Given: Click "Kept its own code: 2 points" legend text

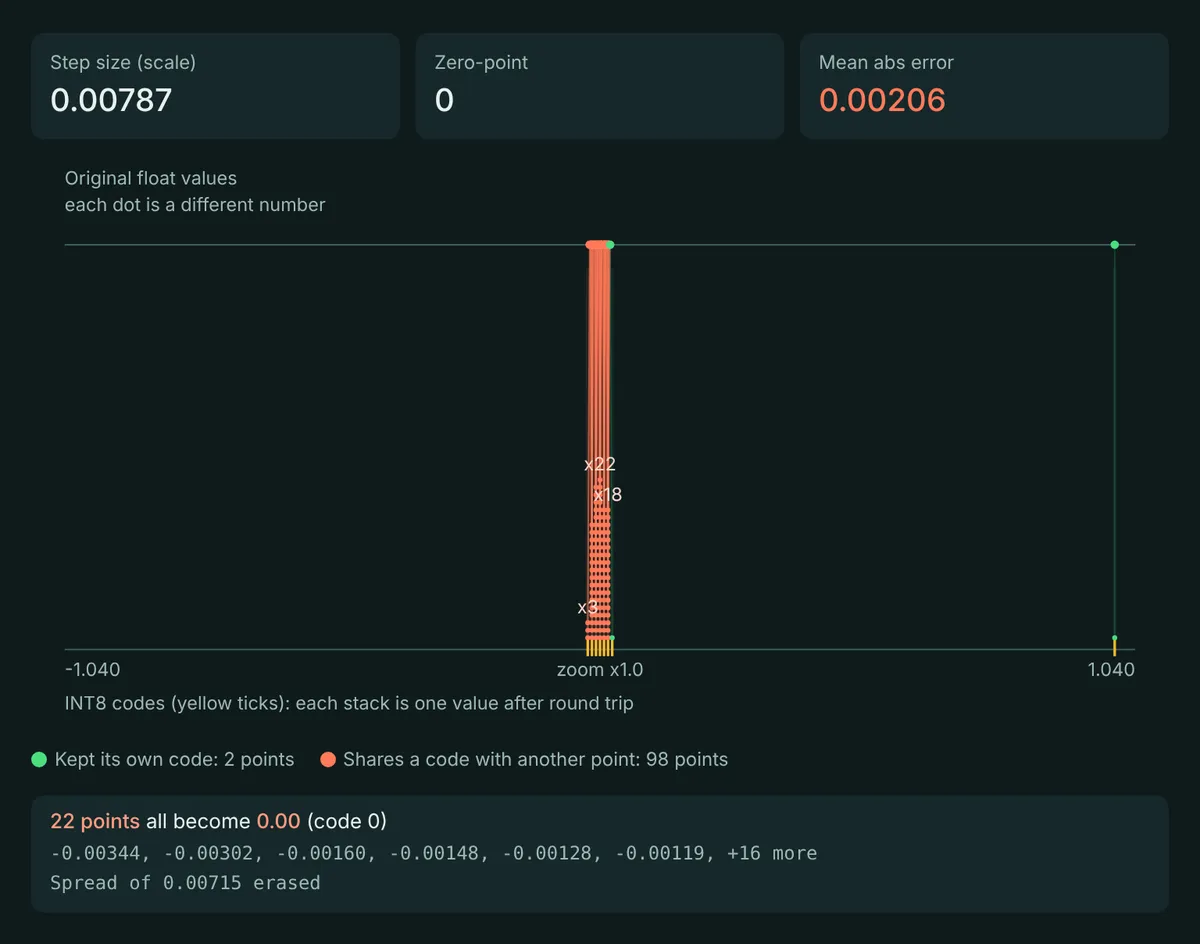Looking at the screenshot, I should pyautogui.click(x=175, y=760).
